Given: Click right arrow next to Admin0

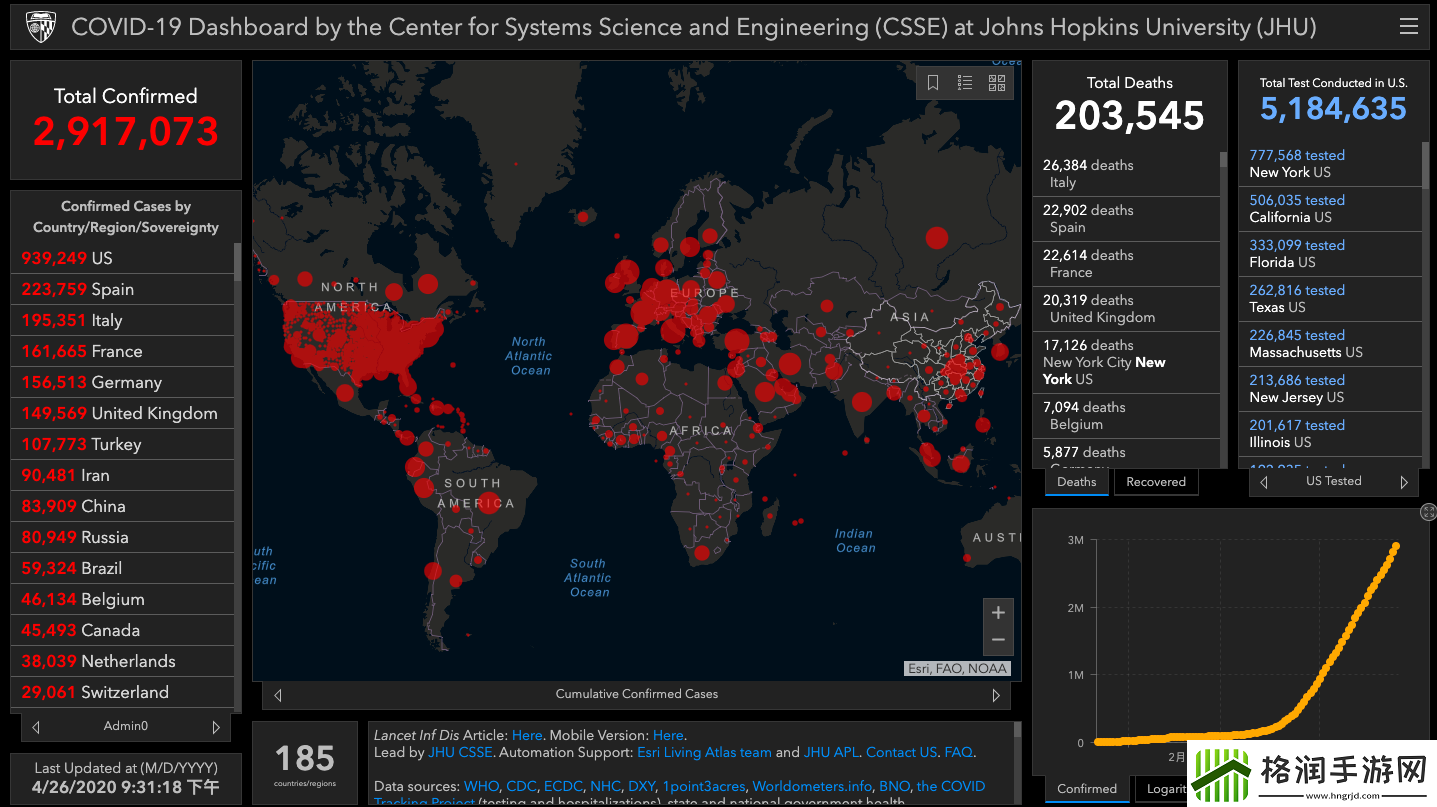Looking at the screenshot, I should pyautogui.click(x=216, y=727).
